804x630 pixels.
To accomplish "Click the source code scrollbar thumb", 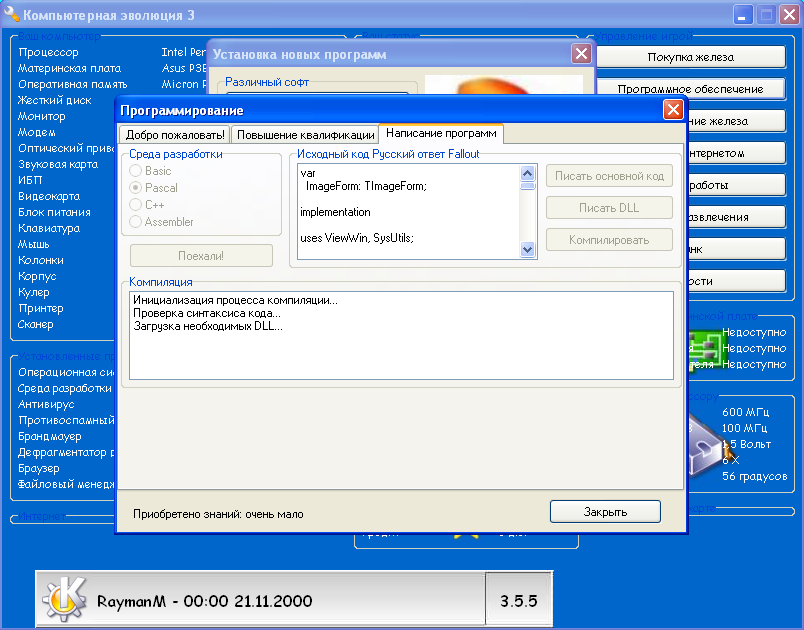I will pyautogui.click(x=527, y=186).
